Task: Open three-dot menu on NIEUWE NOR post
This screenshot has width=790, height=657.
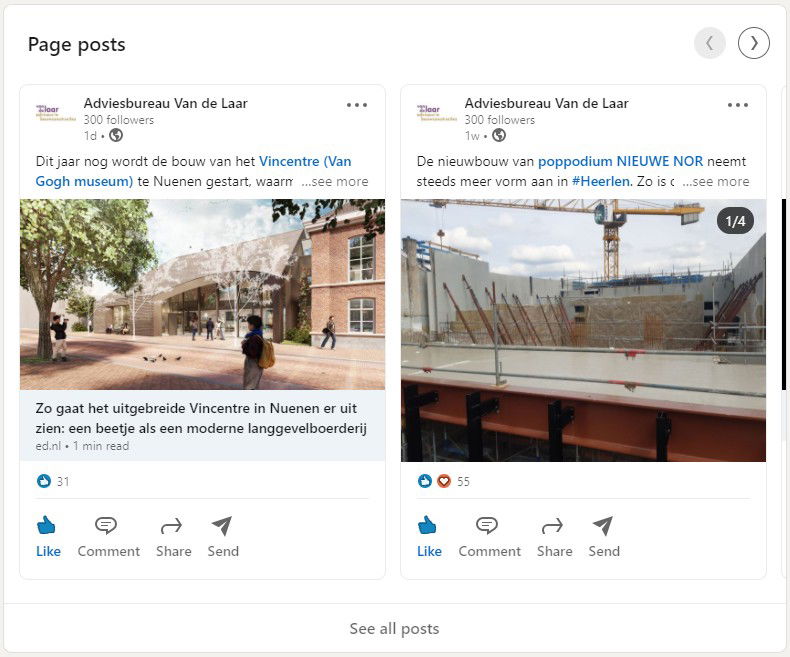Action: click(x=738, y=105)
